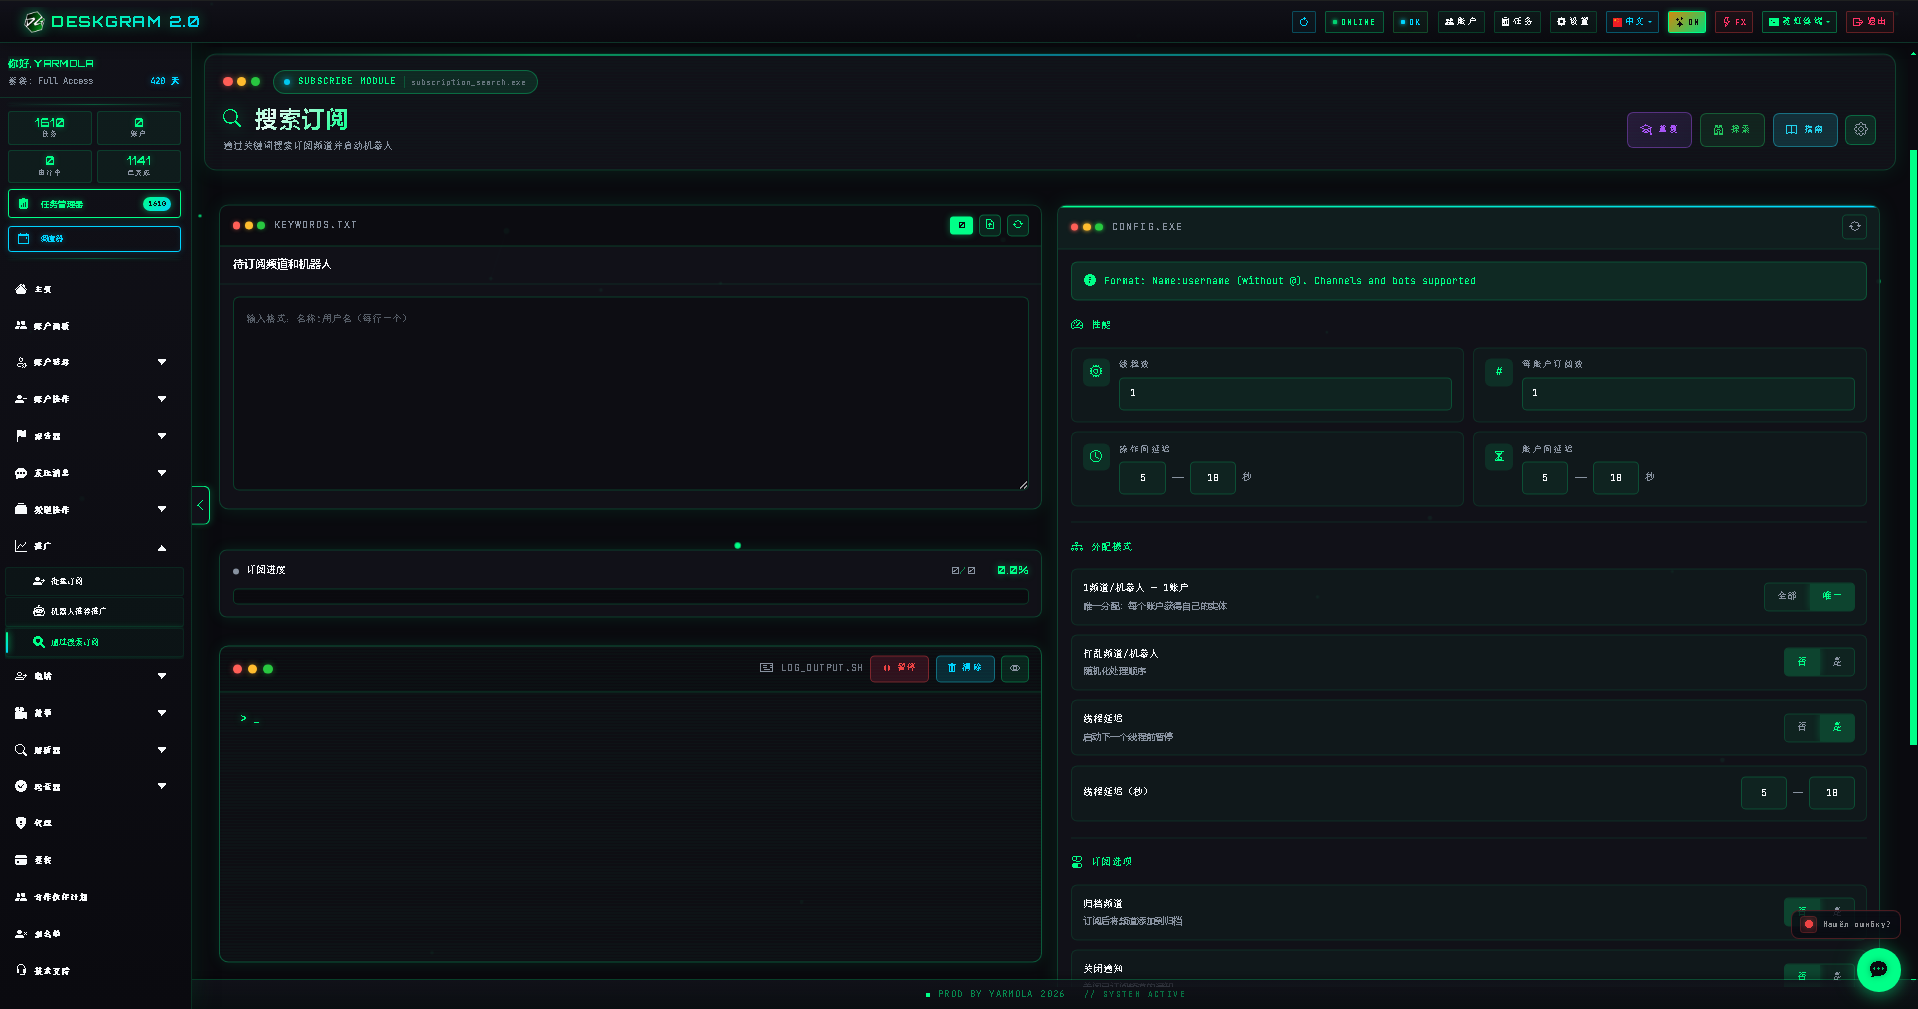
Task: Click the reload icon in KEYWORDS.TXT header
Action: click(1018, 225)
